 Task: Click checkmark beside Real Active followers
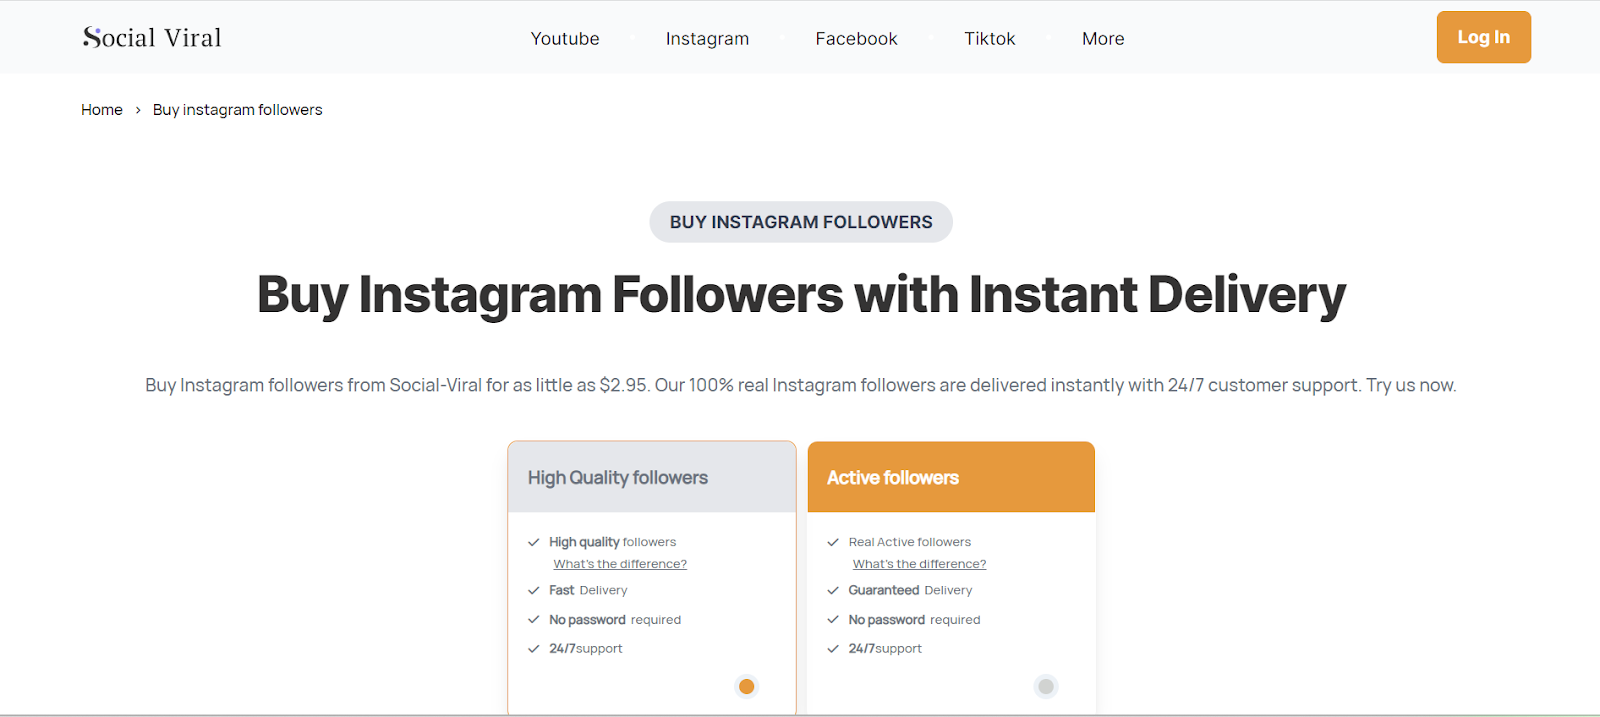coord(833,542)
